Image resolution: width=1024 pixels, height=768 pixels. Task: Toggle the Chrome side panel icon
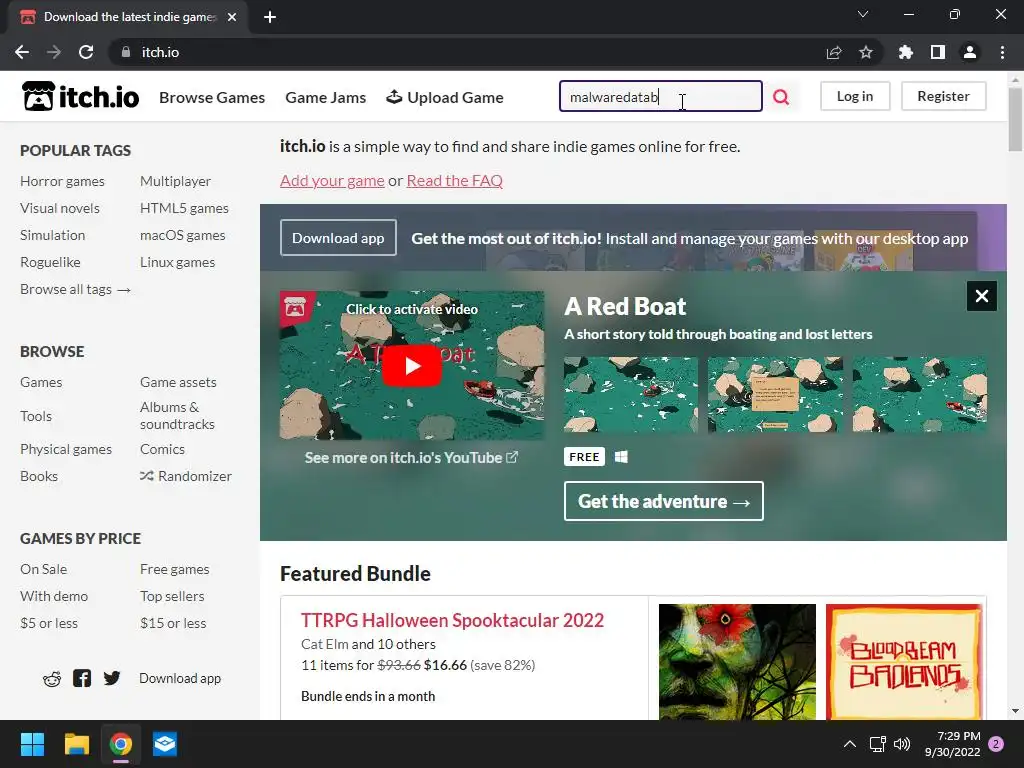point(938,52)
